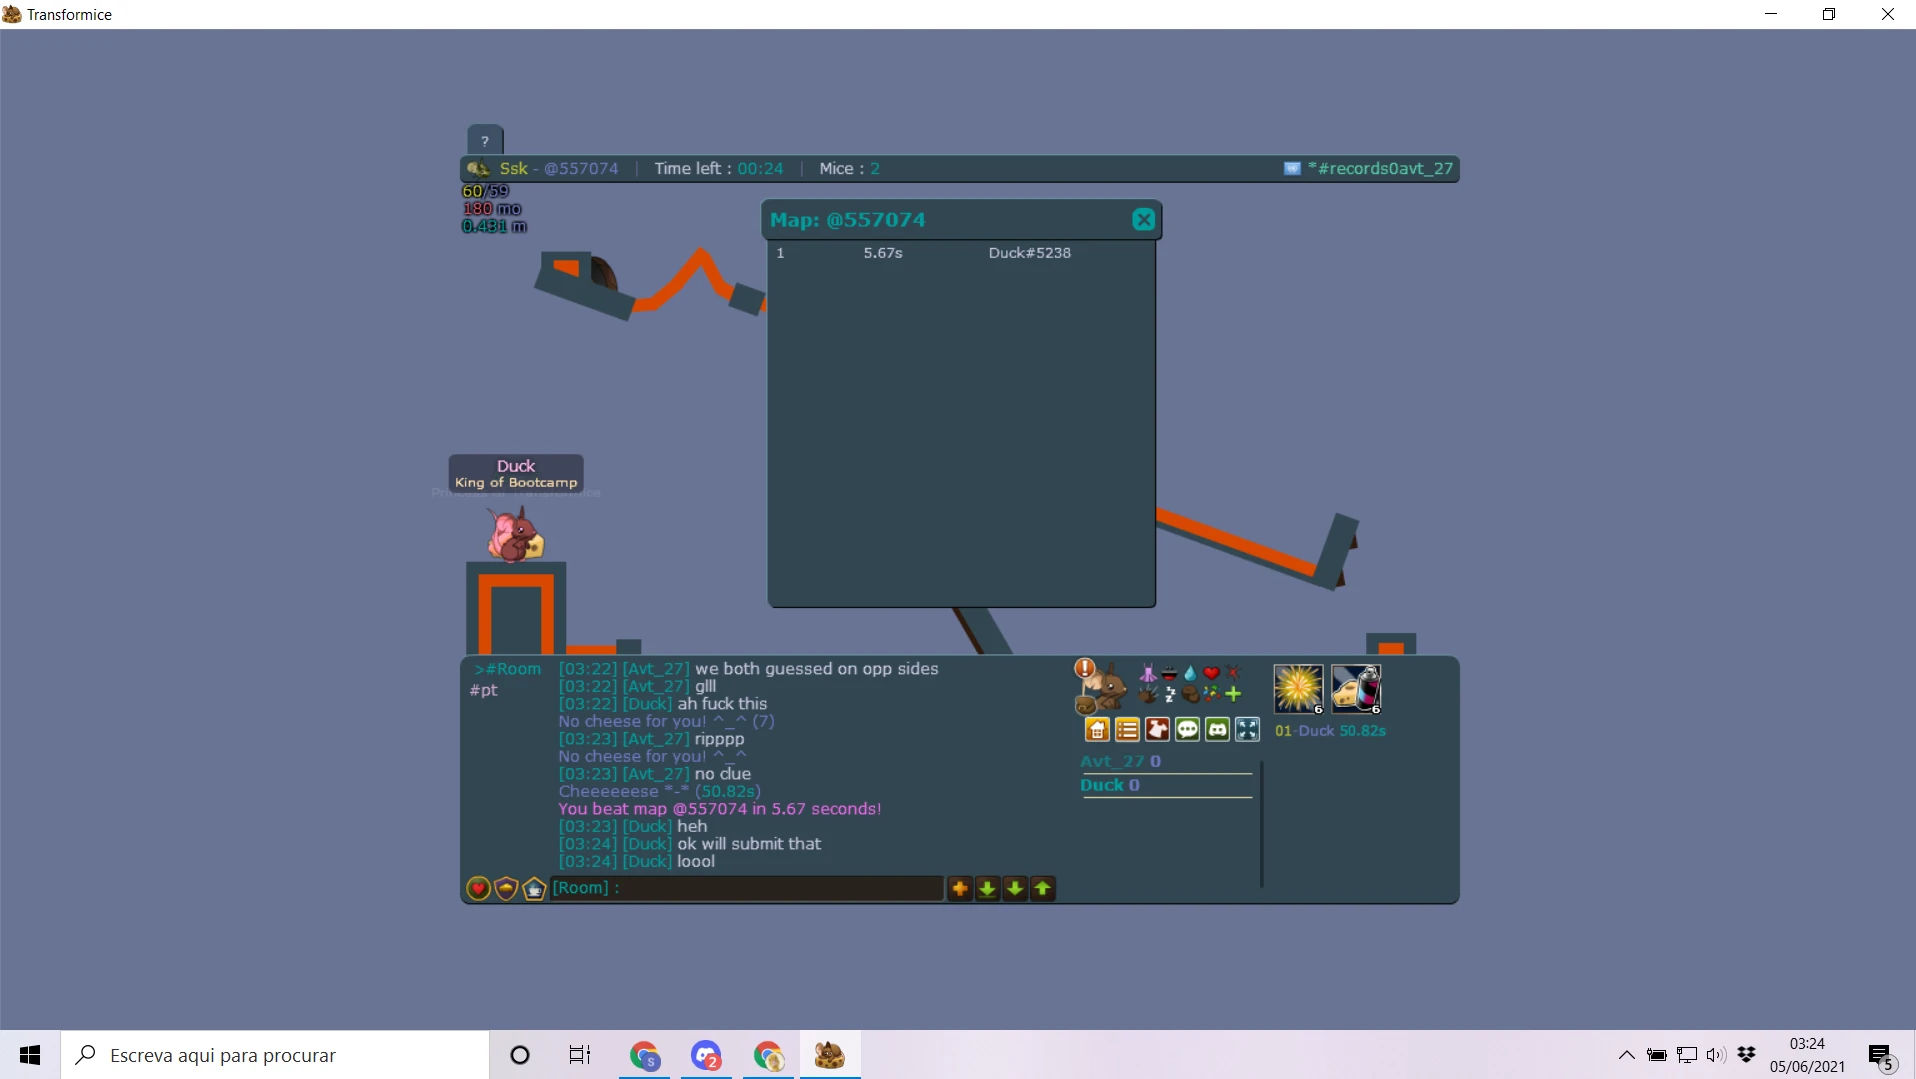Switch to the #Room chat tab
1916x1079 pixels.
click(508, 669)
